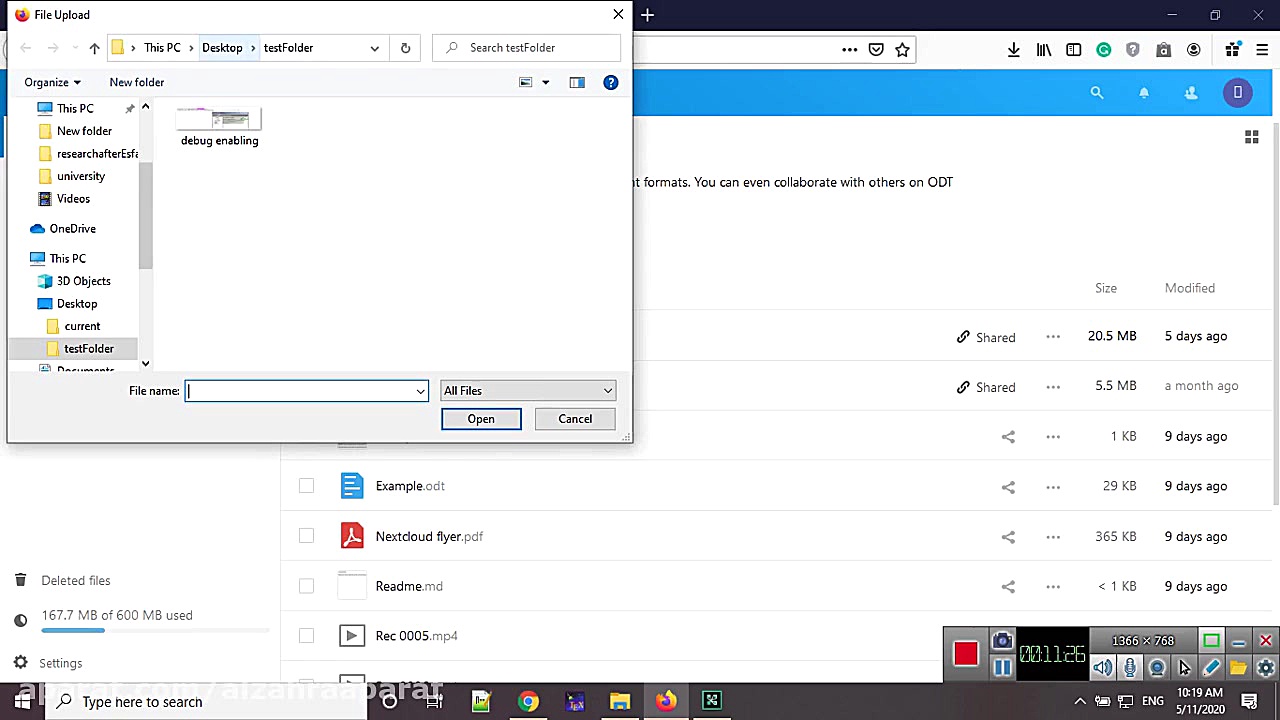Create a New folder in the dialog
The width and height of the screenshot is (1280, 720).
[137, 83]
